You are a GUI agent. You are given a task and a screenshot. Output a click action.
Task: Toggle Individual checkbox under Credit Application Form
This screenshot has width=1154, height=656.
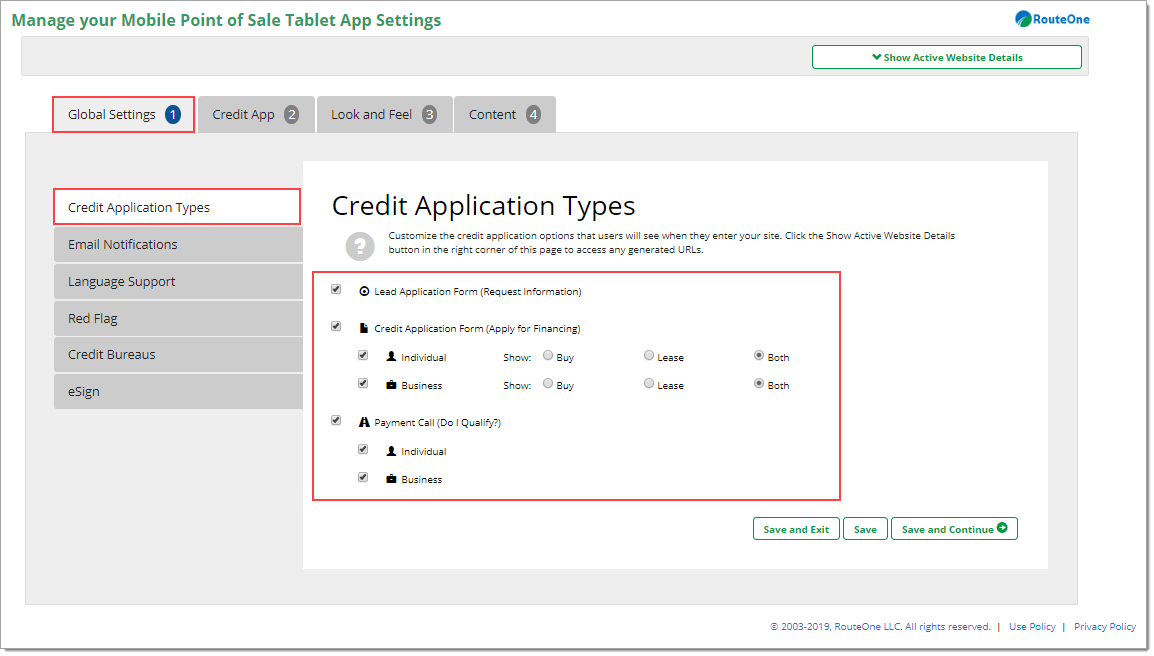(363, 355)
